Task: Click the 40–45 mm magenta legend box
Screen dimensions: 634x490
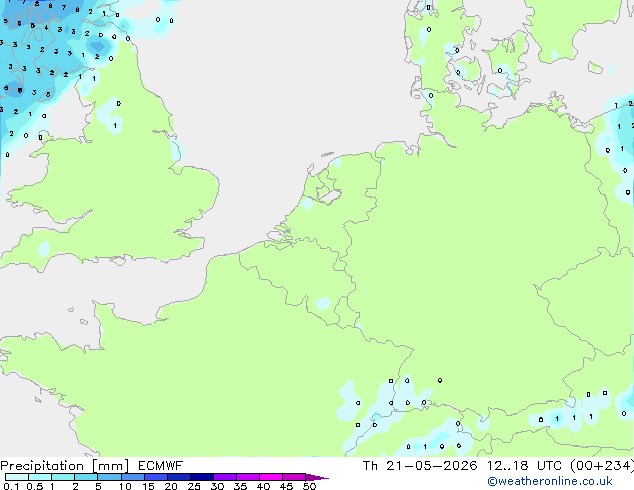Action: 271,477
